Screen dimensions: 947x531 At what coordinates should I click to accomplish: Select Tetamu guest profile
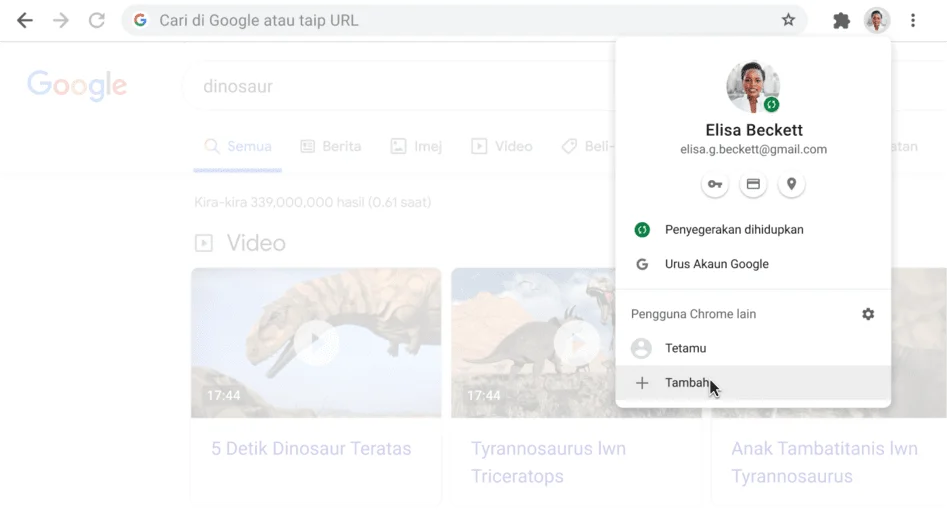tap(685, 348)
